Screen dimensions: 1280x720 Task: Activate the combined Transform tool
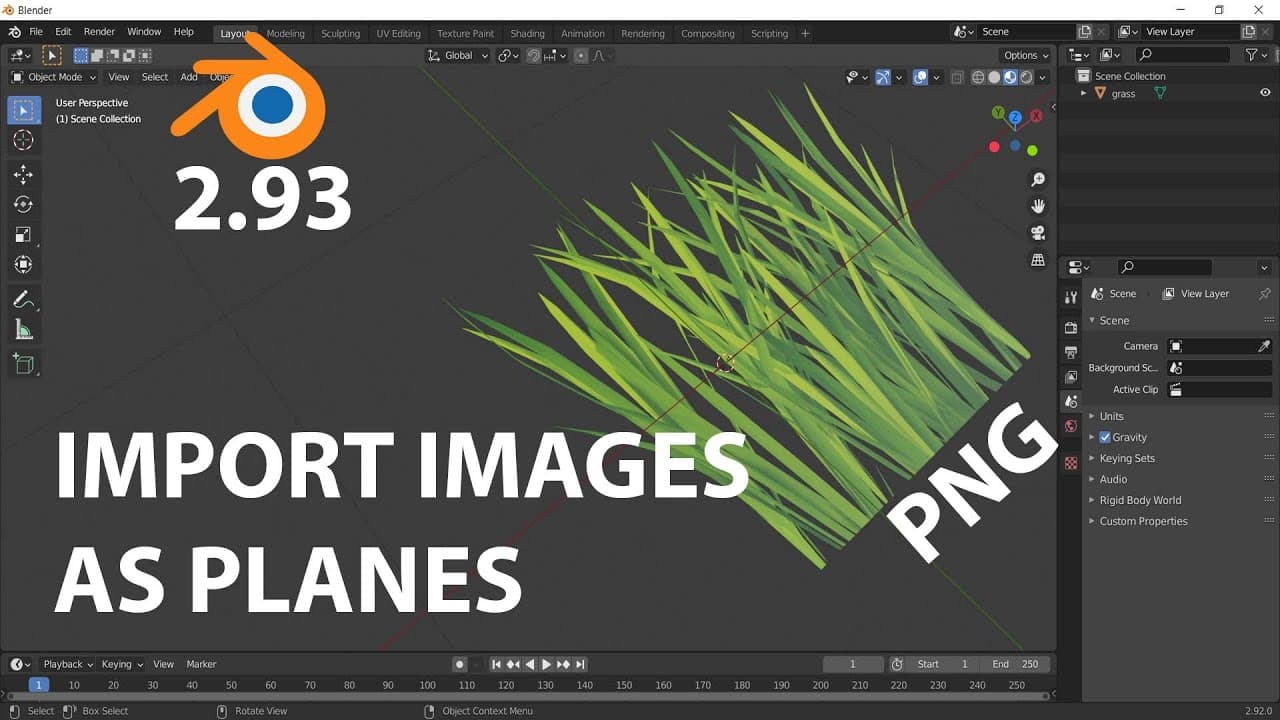(x=24, y=265)
